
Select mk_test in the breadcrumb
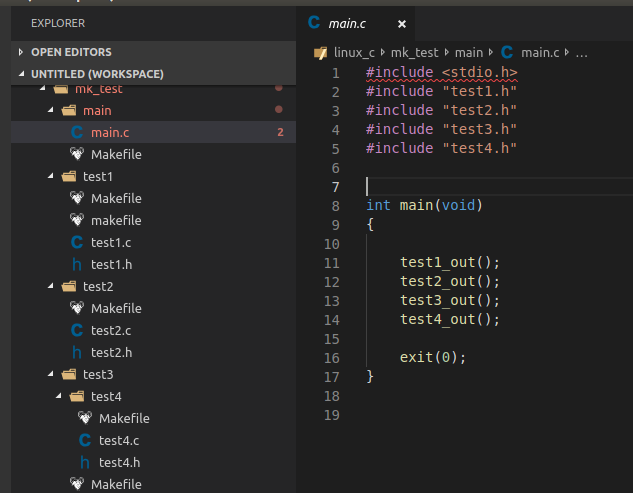pos(414,53)
